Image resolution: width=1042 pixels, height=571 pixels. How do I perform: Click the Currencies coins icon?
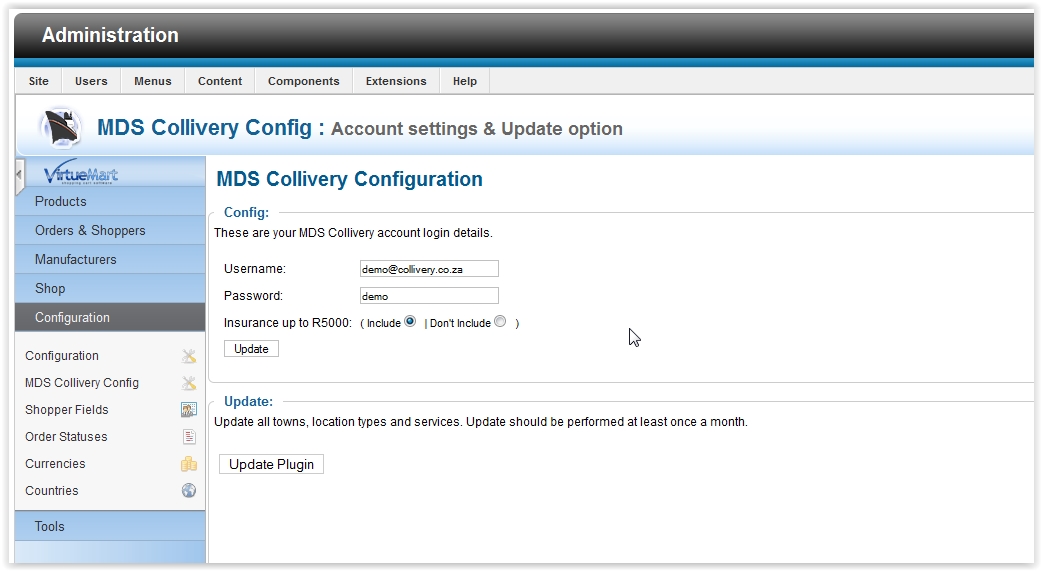(x=189, y=464)
